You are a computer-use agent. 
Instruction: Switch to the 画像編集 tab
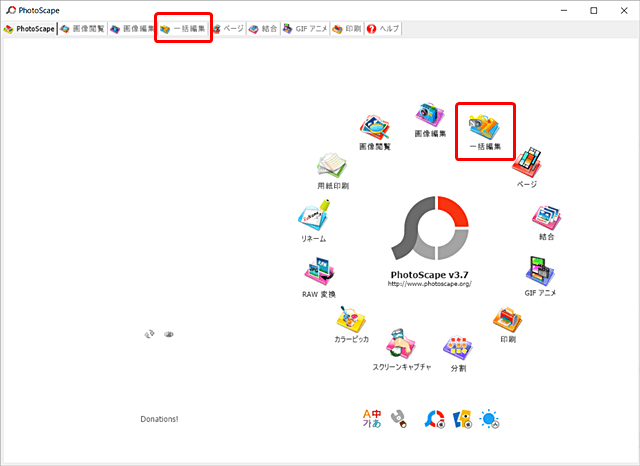point(132,29)
